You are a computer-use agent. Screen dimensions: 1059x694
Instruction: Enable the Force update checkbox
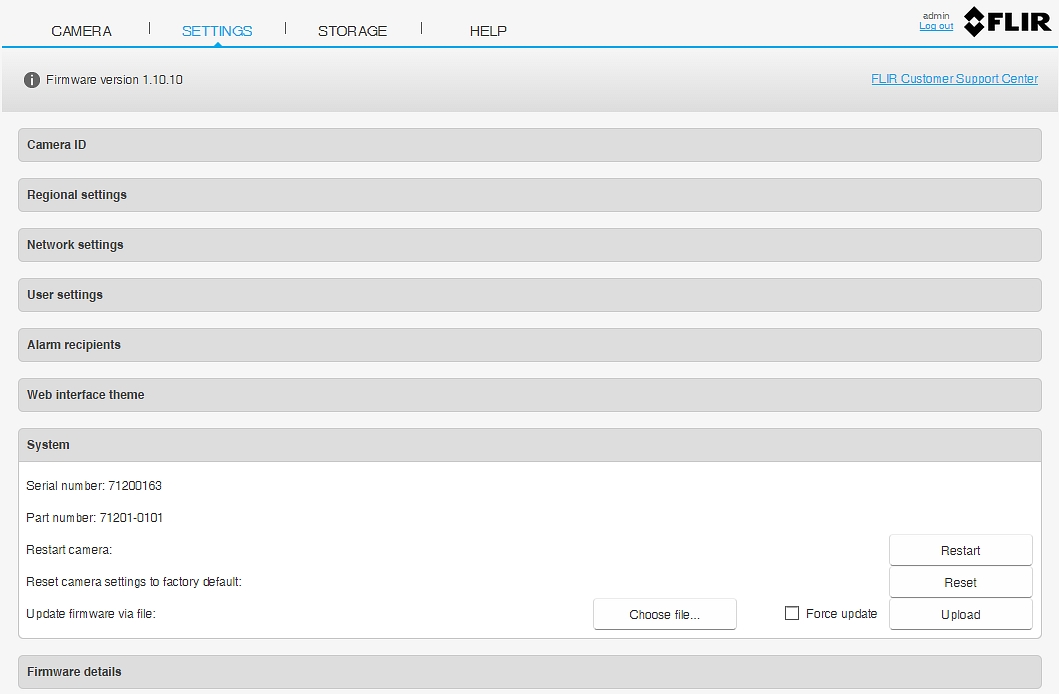click(792, 614)
